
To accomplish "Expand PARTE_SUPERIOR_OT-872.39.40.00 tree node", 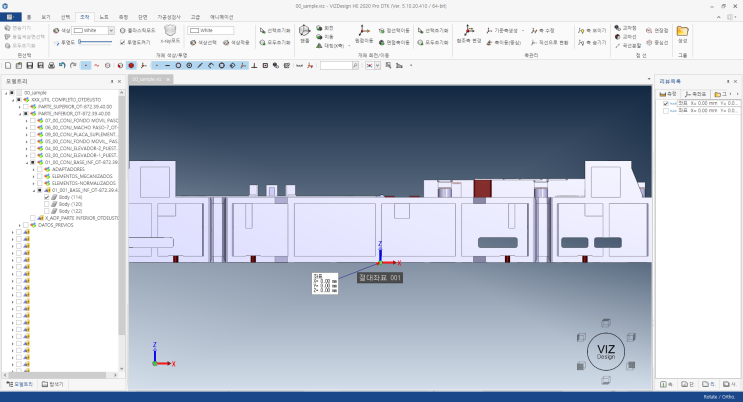I will pos(19,107).
